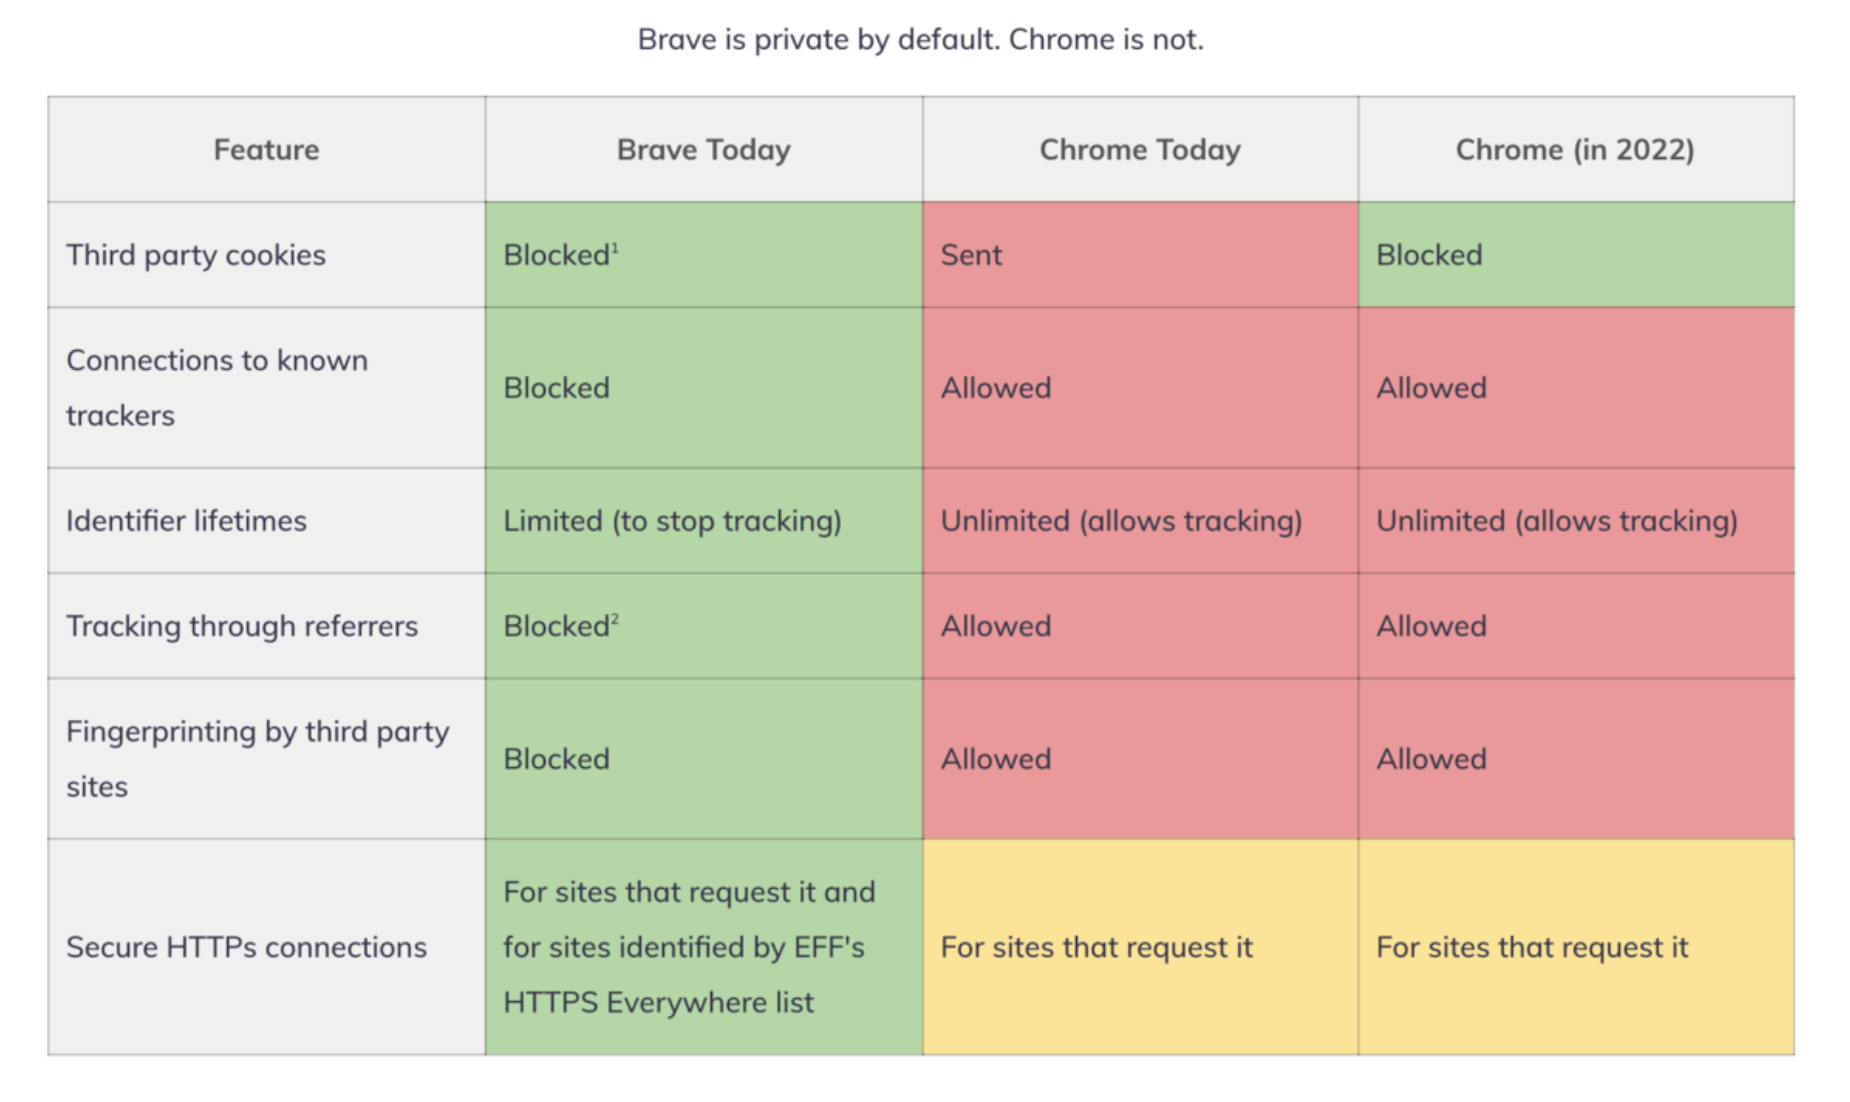Click the Chrome (in 2022) header
This screenshot has height=1102, width=1850.
point(1575,150)
